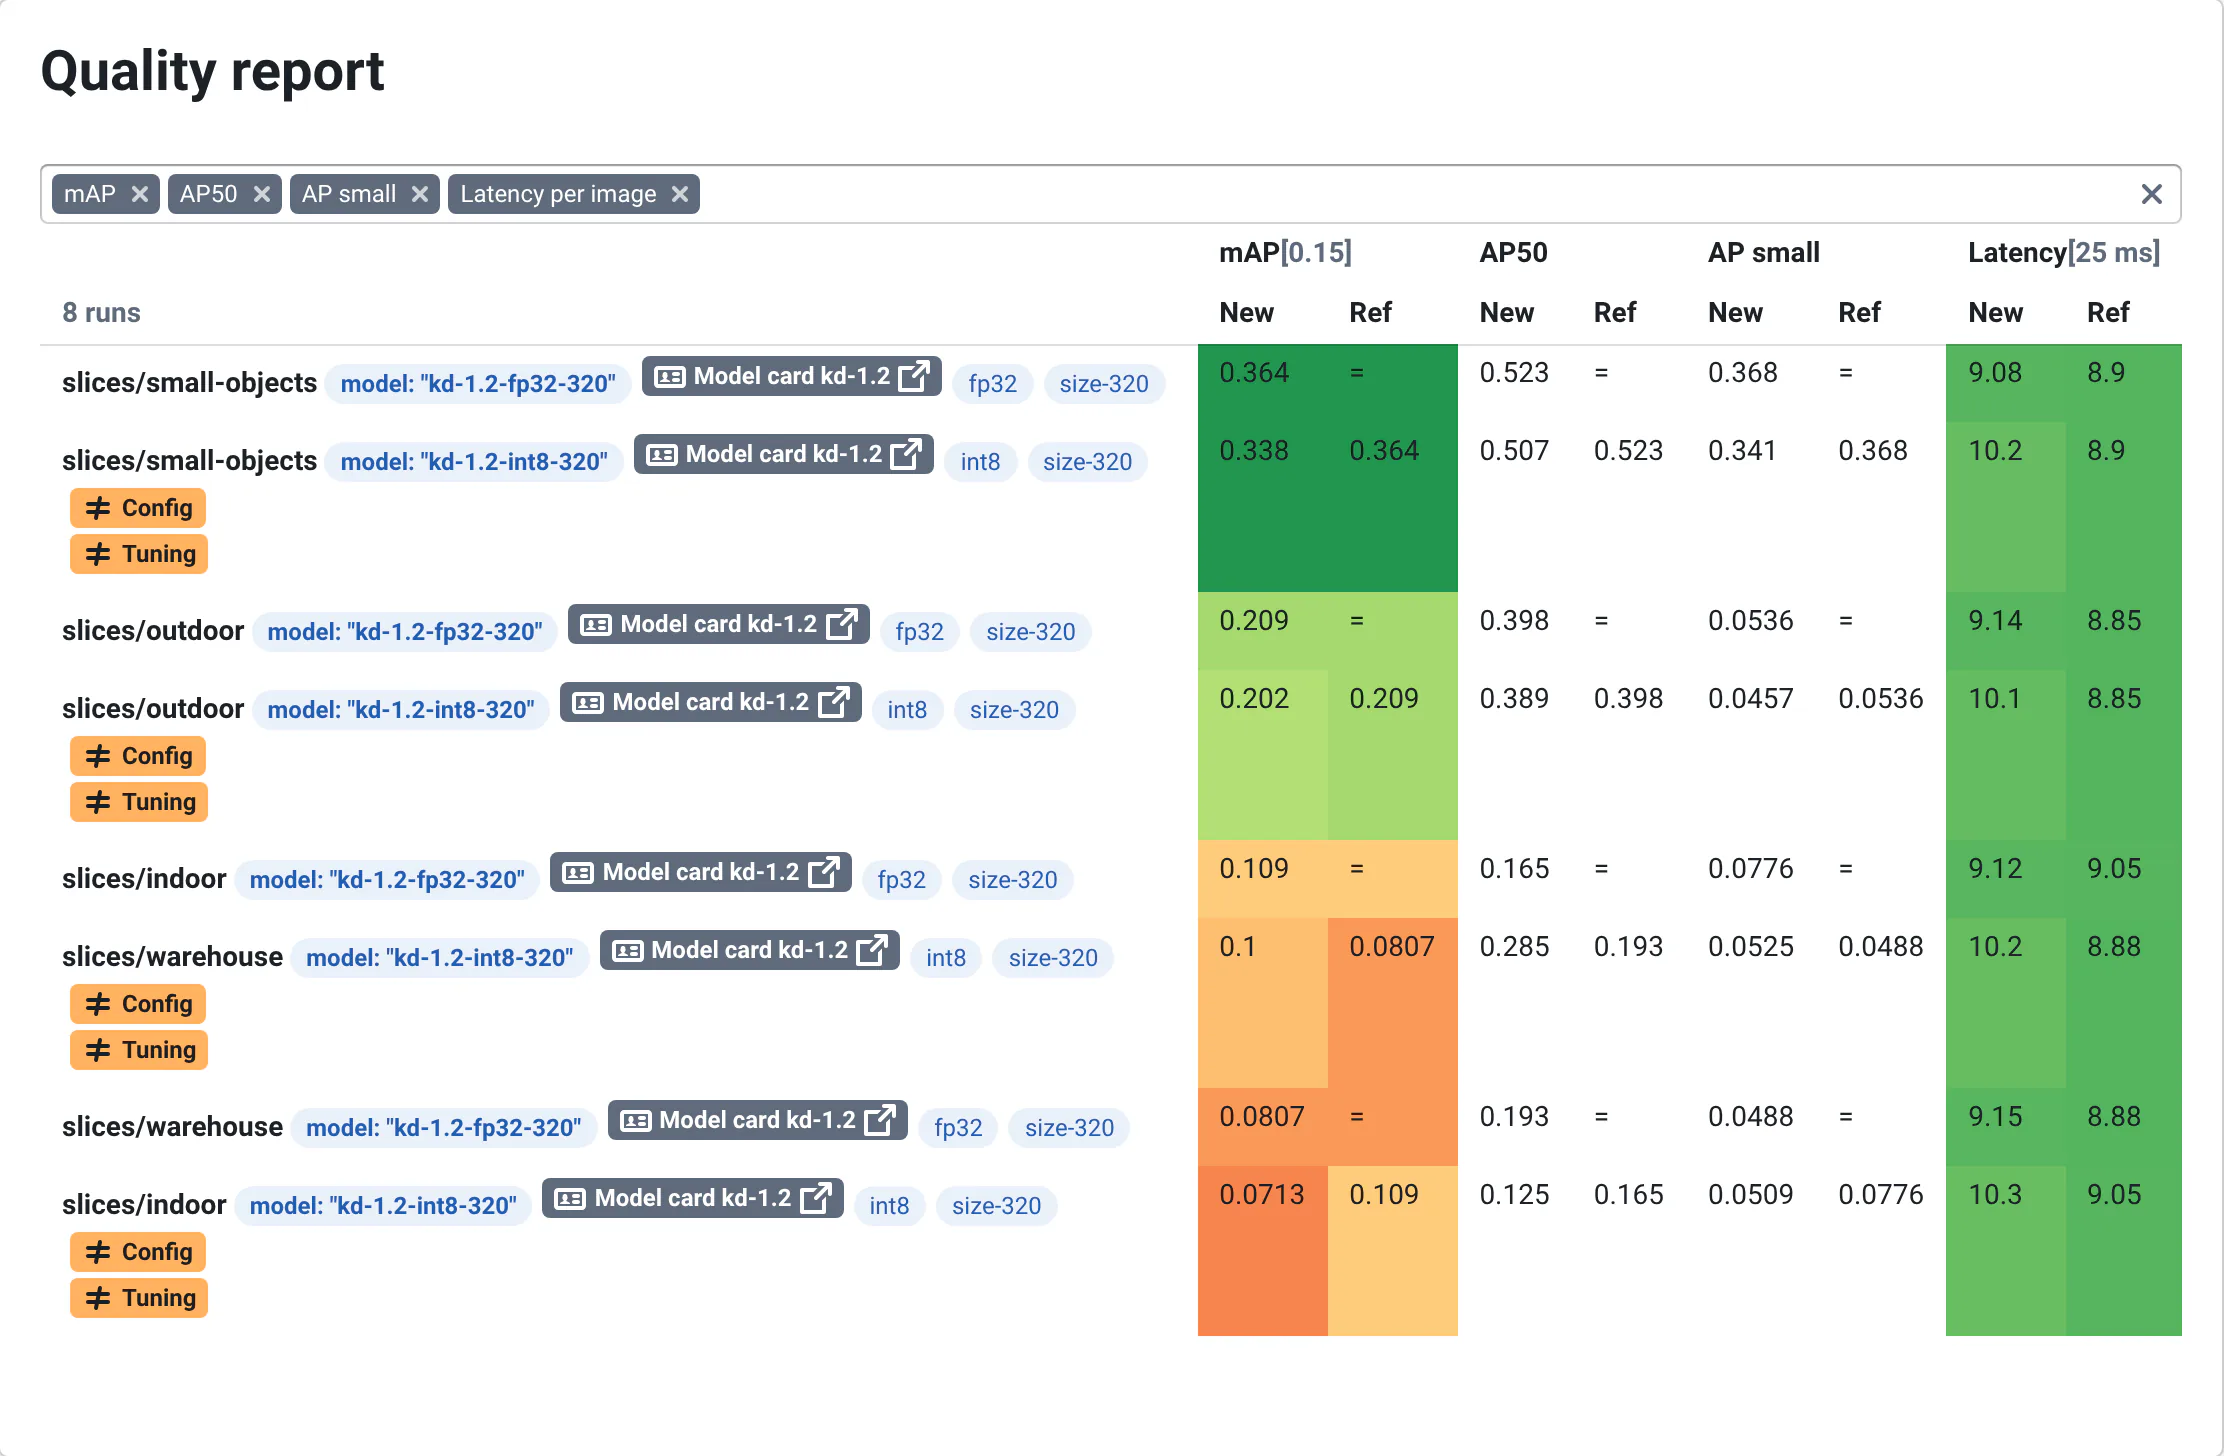Select the 0.364 mAP New cell

[1263, 383]
